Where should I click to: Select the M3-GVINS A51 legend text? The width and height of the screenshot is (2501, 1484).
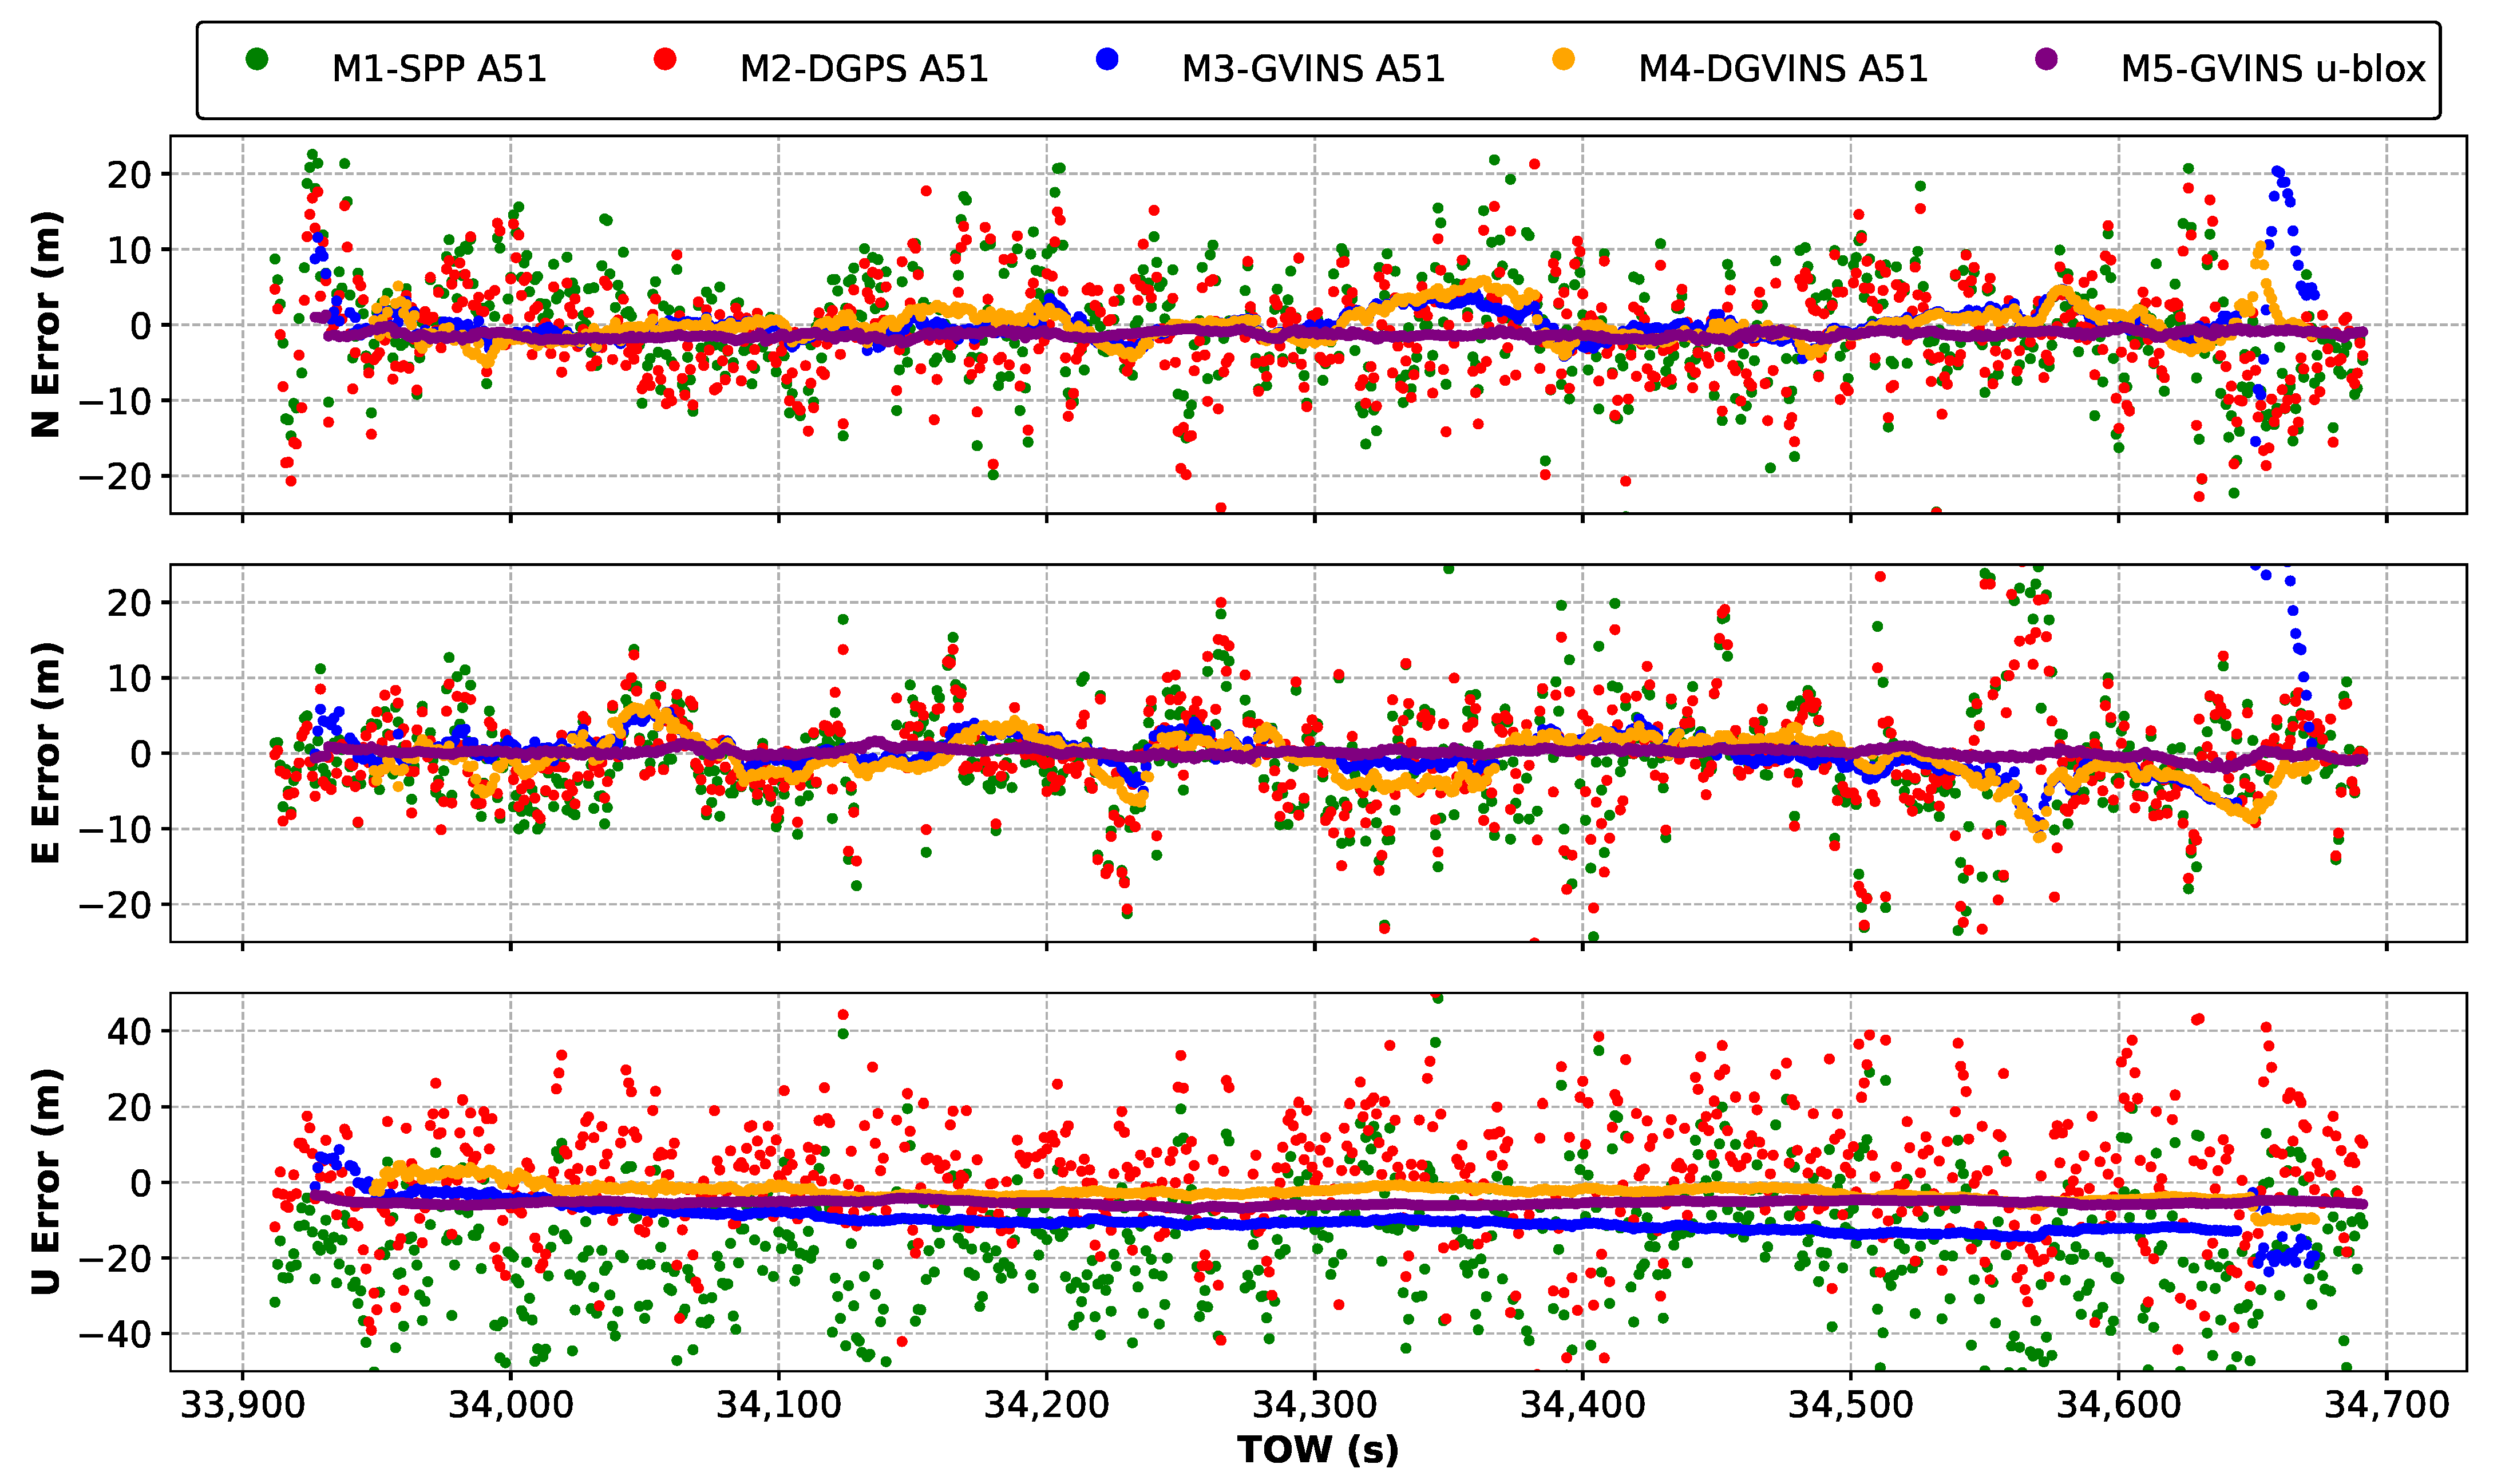(1313, 69)
